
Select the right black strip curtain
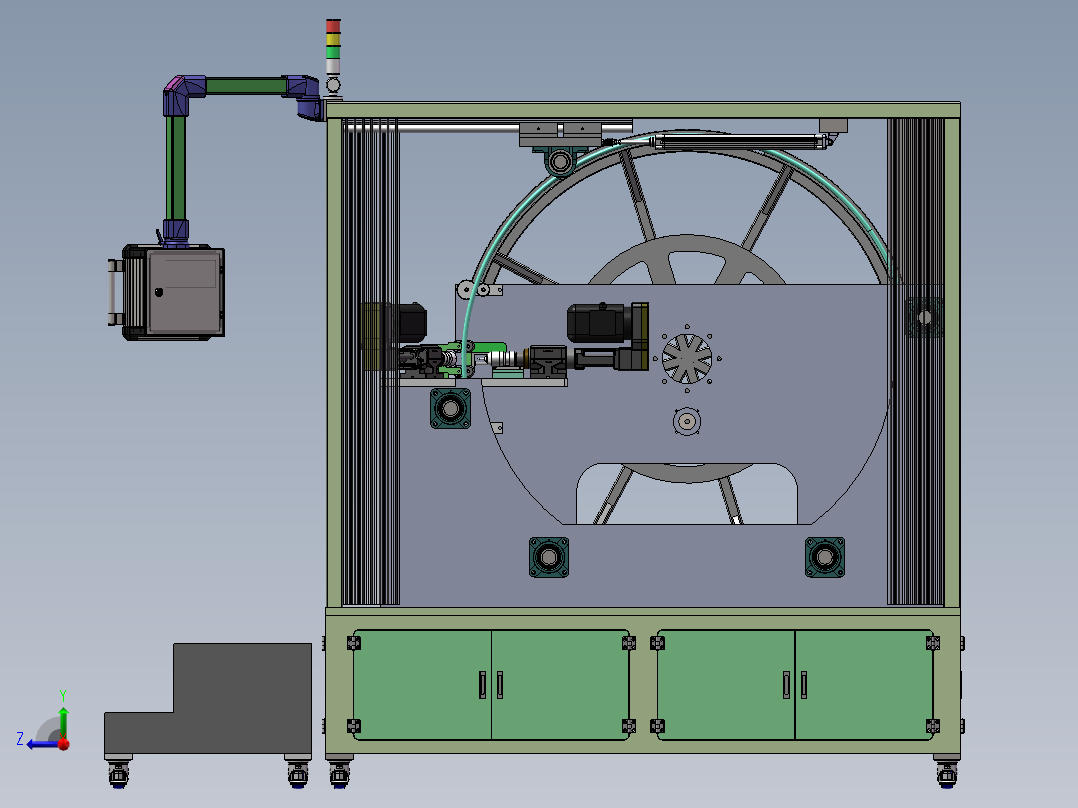coord(915,362)
